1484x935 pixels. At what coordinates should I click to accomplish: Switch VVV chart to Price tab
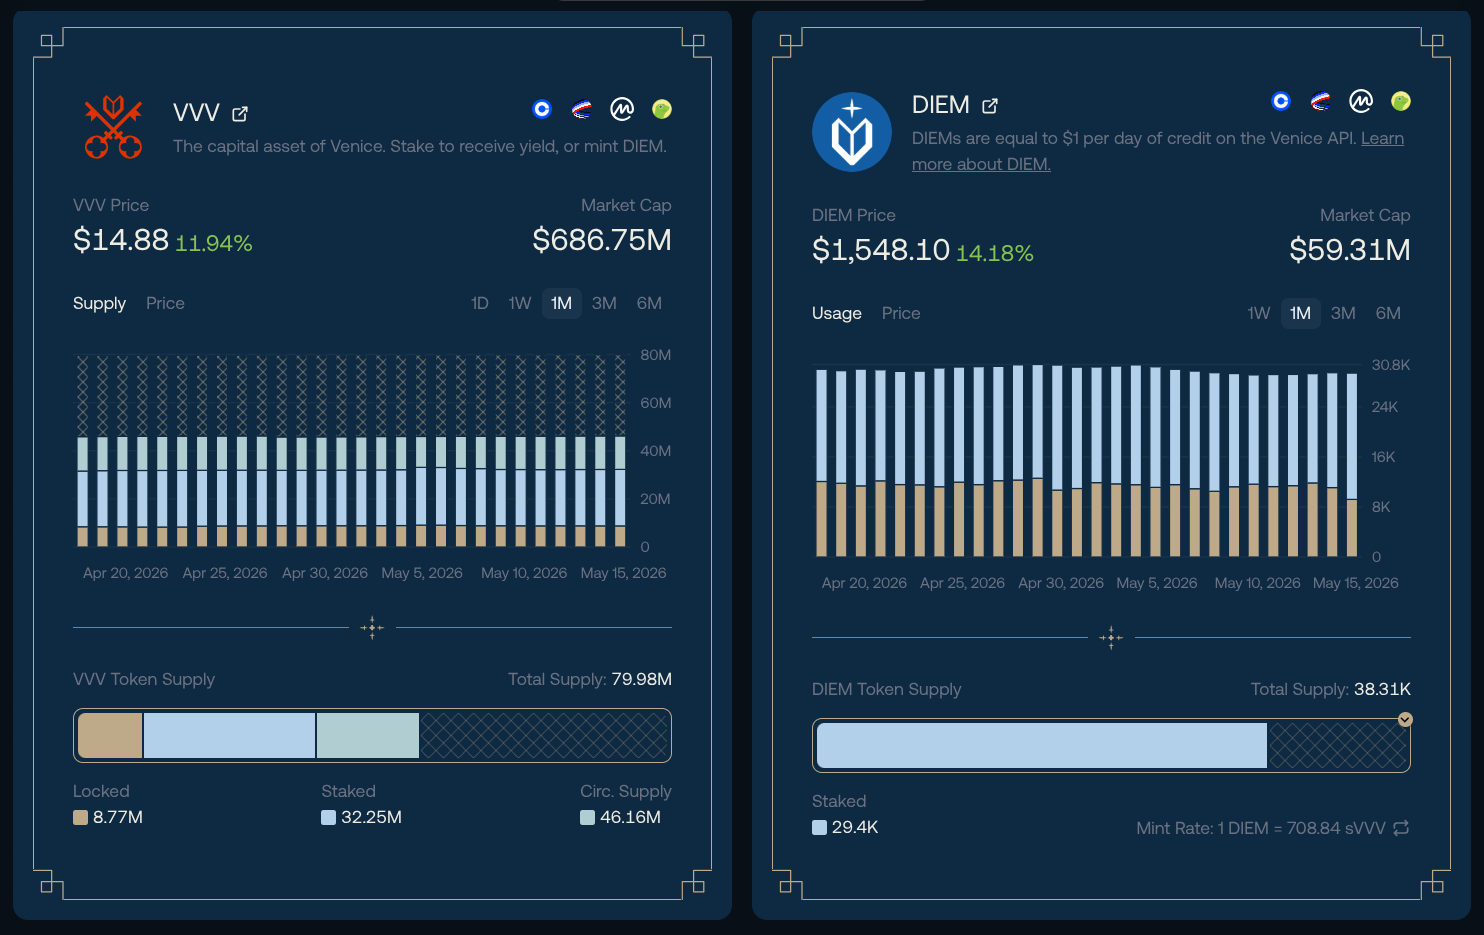click(x=165, y=303)
